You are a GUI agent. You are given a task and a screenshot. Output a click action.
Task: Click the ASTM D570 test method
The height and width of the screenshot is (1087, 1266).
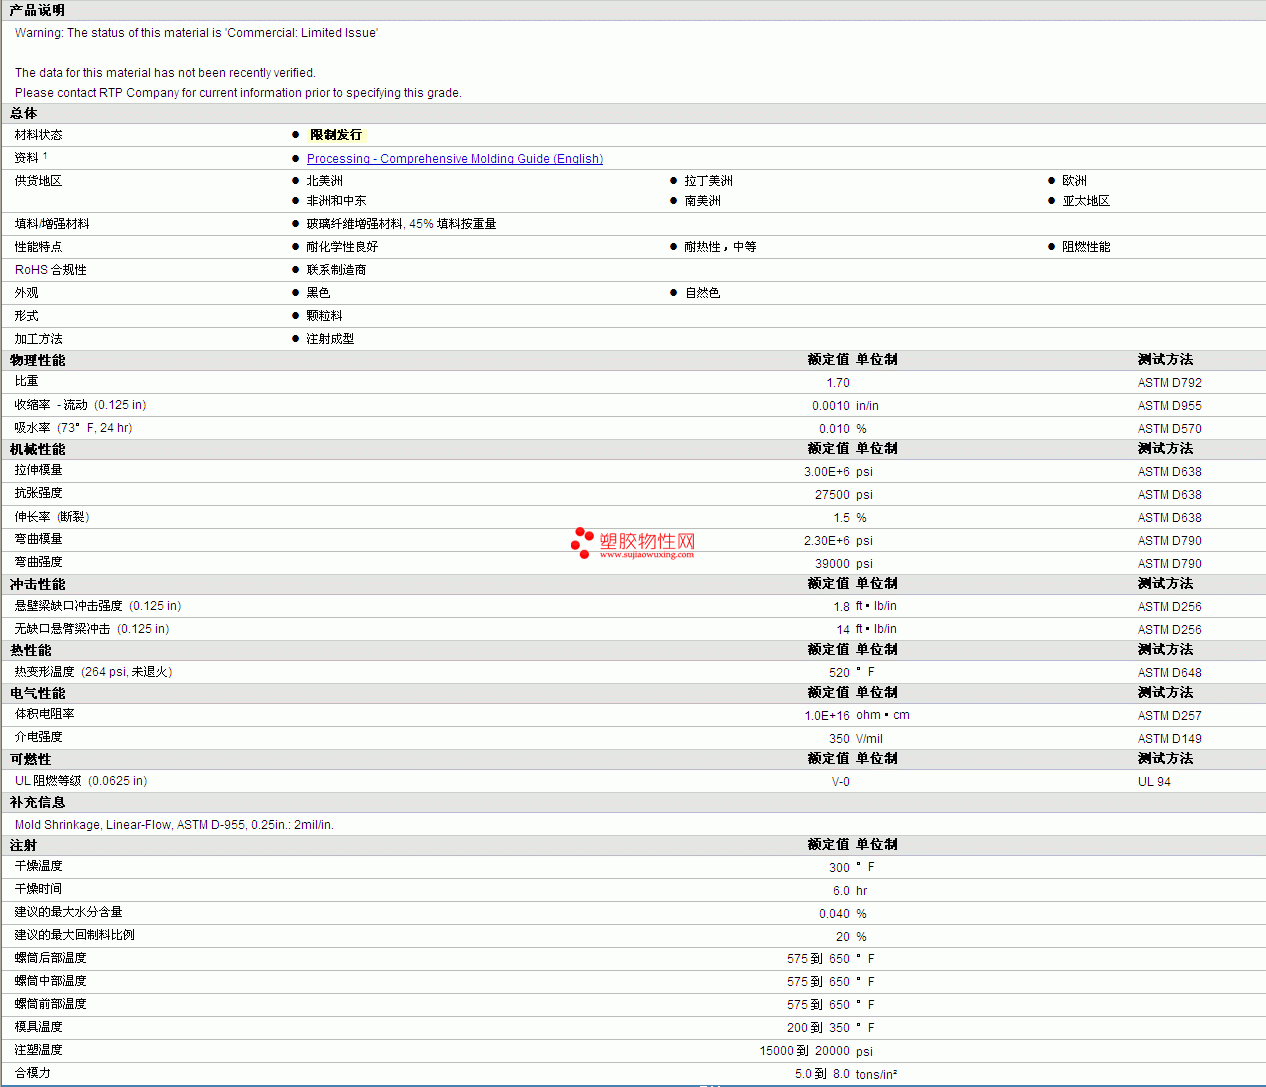1170,429
